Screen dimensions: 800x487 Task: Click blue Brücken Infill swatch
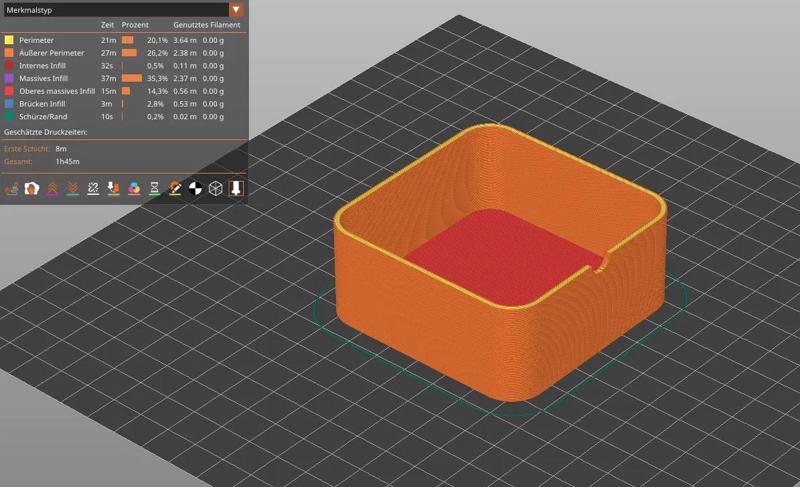[9, 104]
